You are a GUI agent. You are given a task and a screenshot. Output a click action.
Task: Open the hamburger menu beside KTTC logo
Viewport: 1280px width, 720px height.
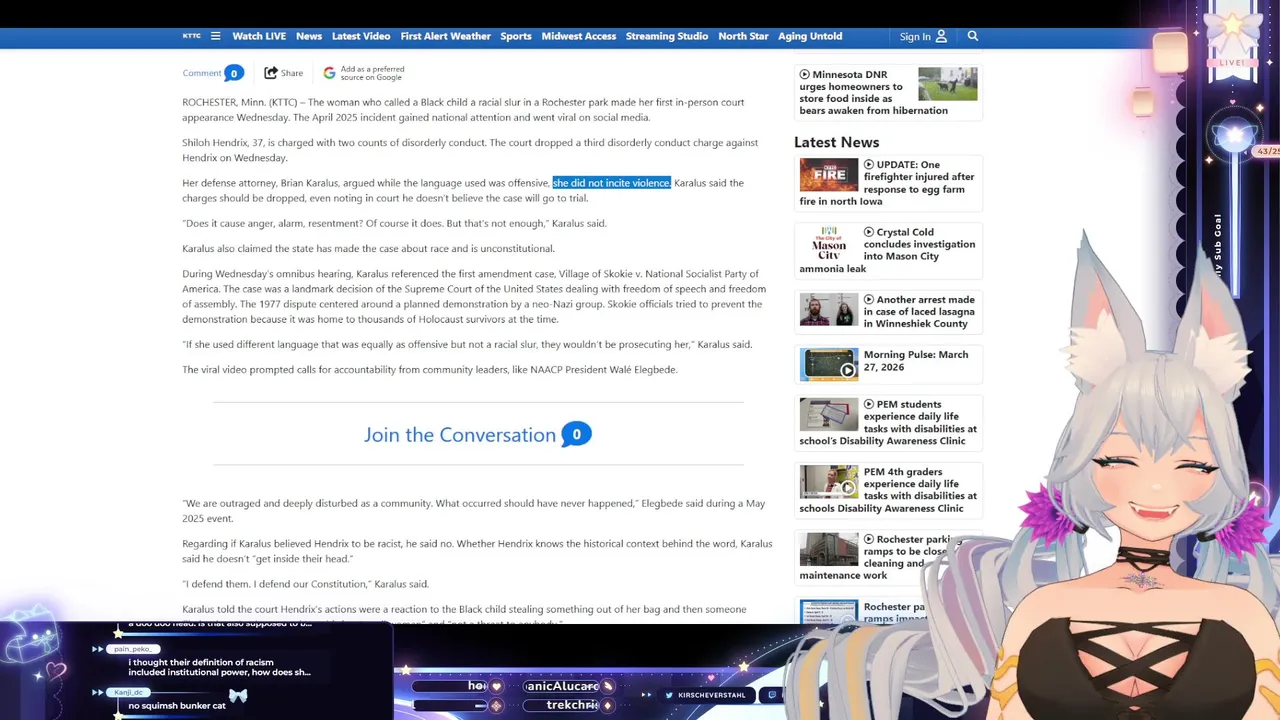pyautogui.click(x=215, y=36)
